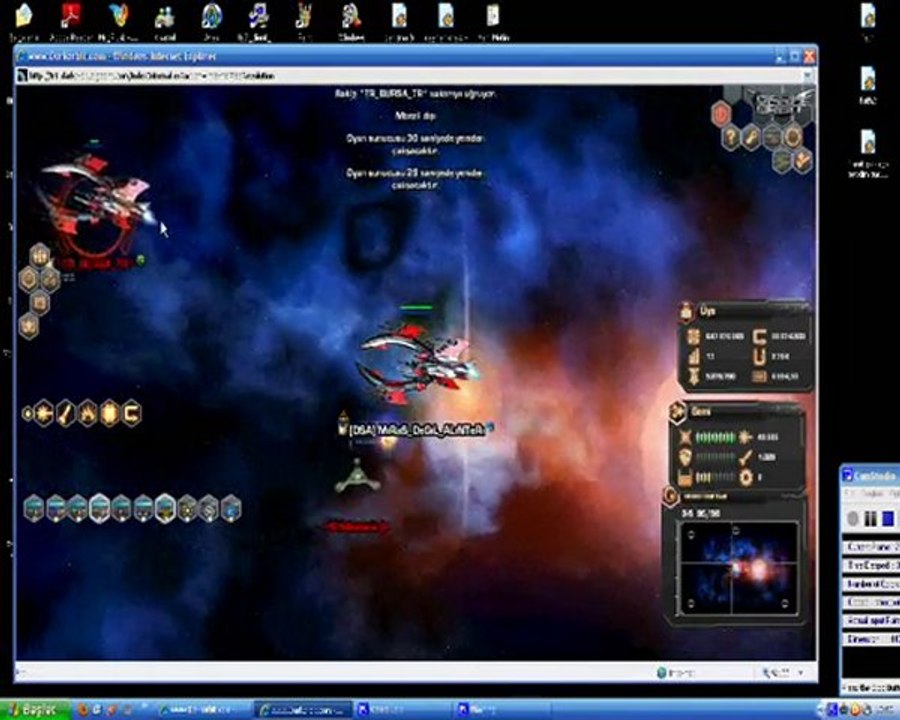Screen dimensions: 900x720
Task: Click the red logout hexagon in game
Action: (721, 113)
